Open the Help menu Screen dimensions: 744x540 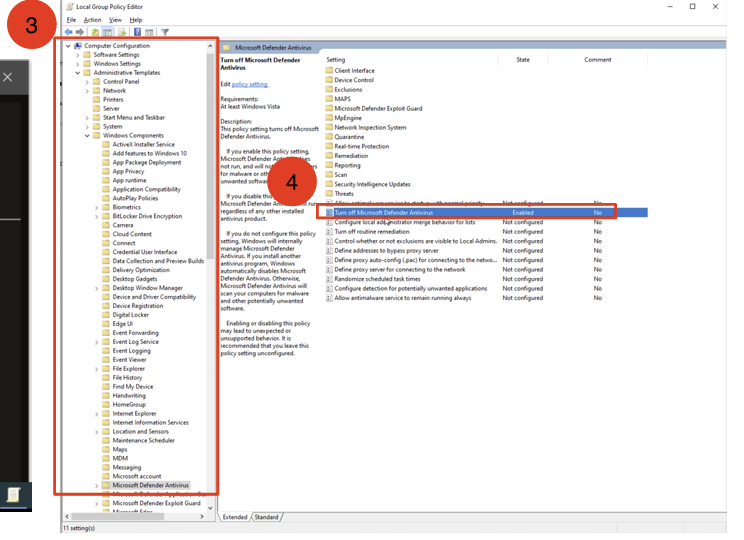[x=136, y=20]
